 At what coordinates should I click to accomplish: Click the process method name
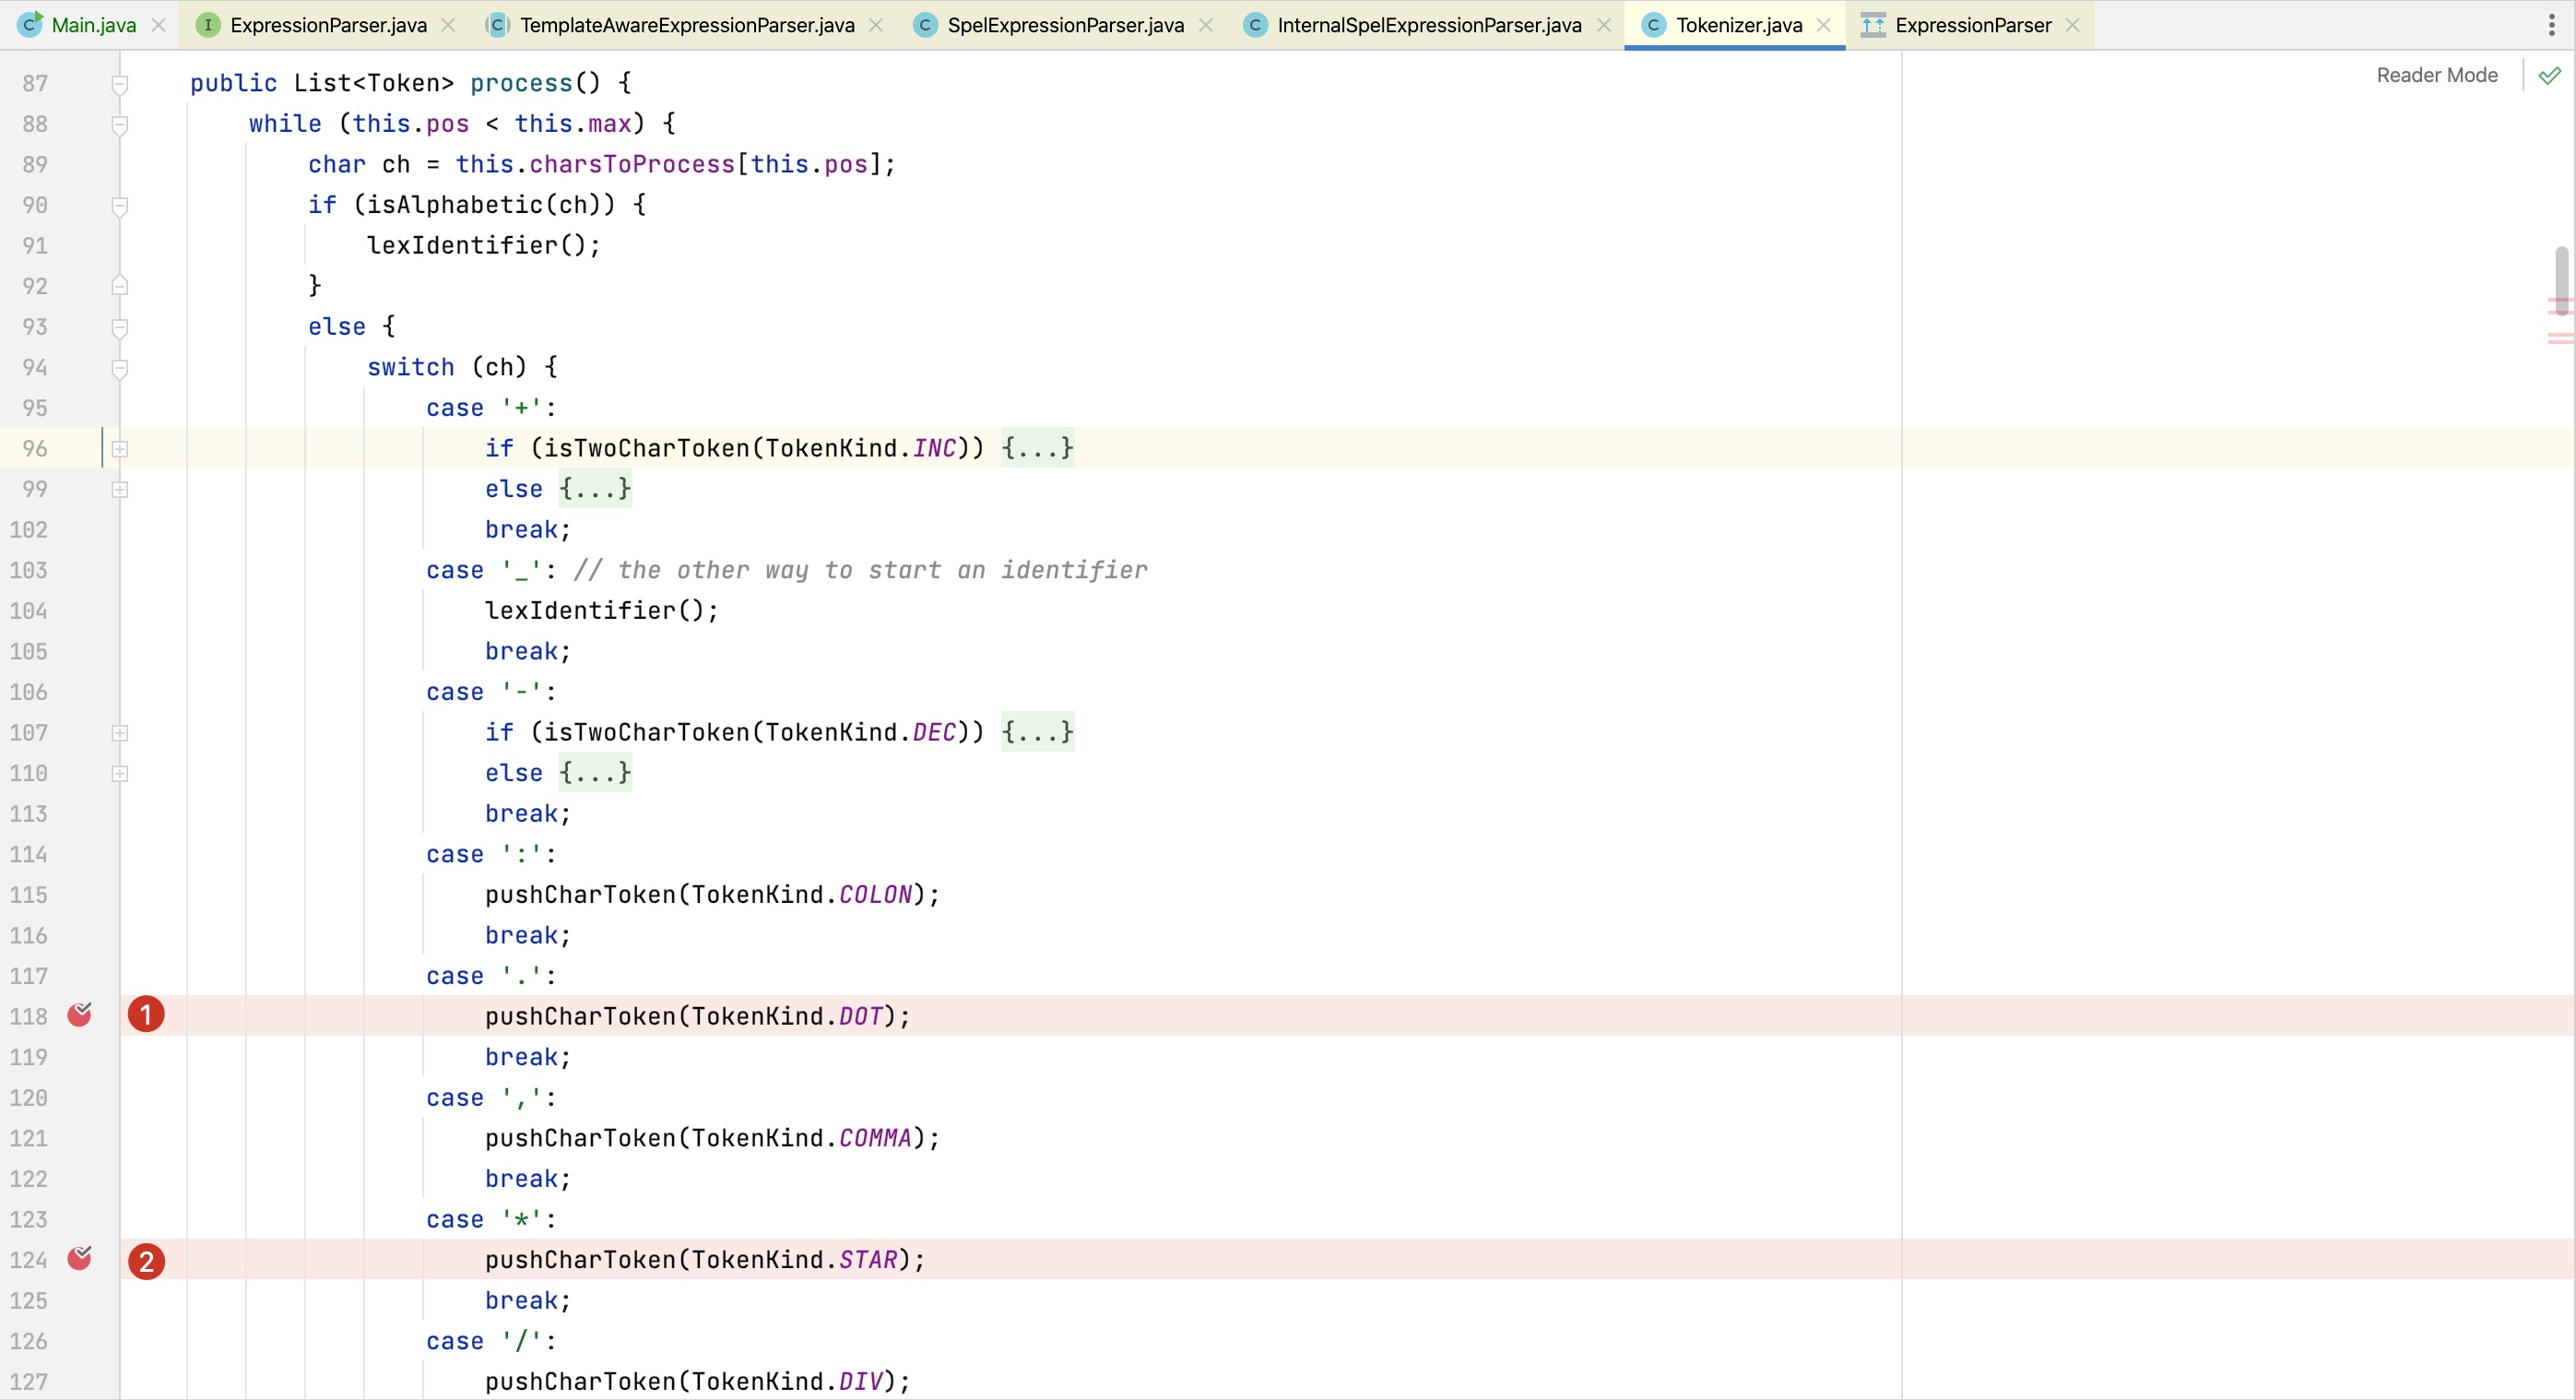pos(521,83)
